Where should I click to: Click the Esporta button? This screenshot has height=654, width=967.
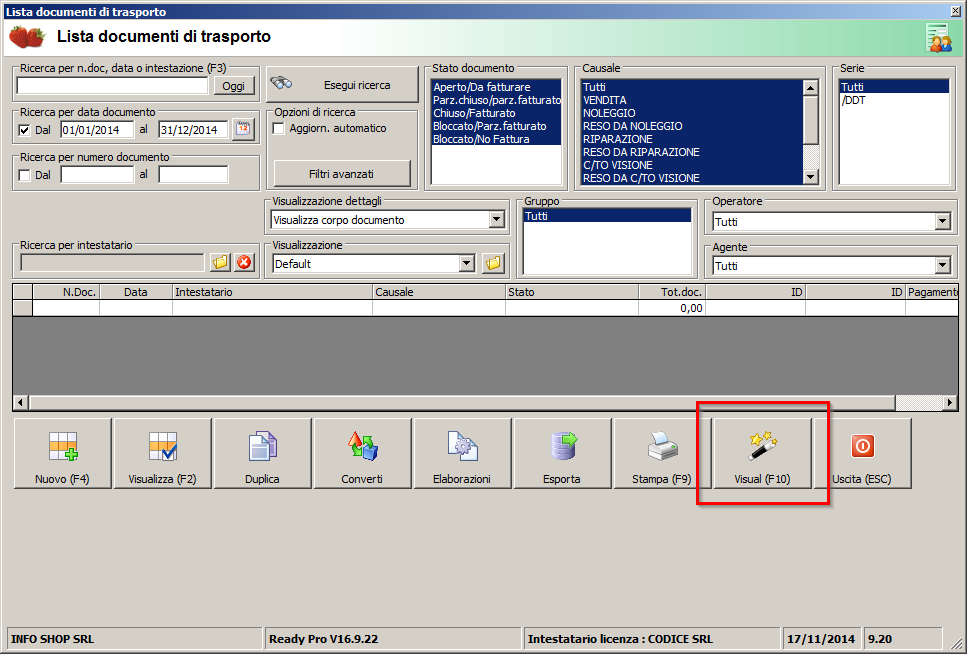coord(562,453)
